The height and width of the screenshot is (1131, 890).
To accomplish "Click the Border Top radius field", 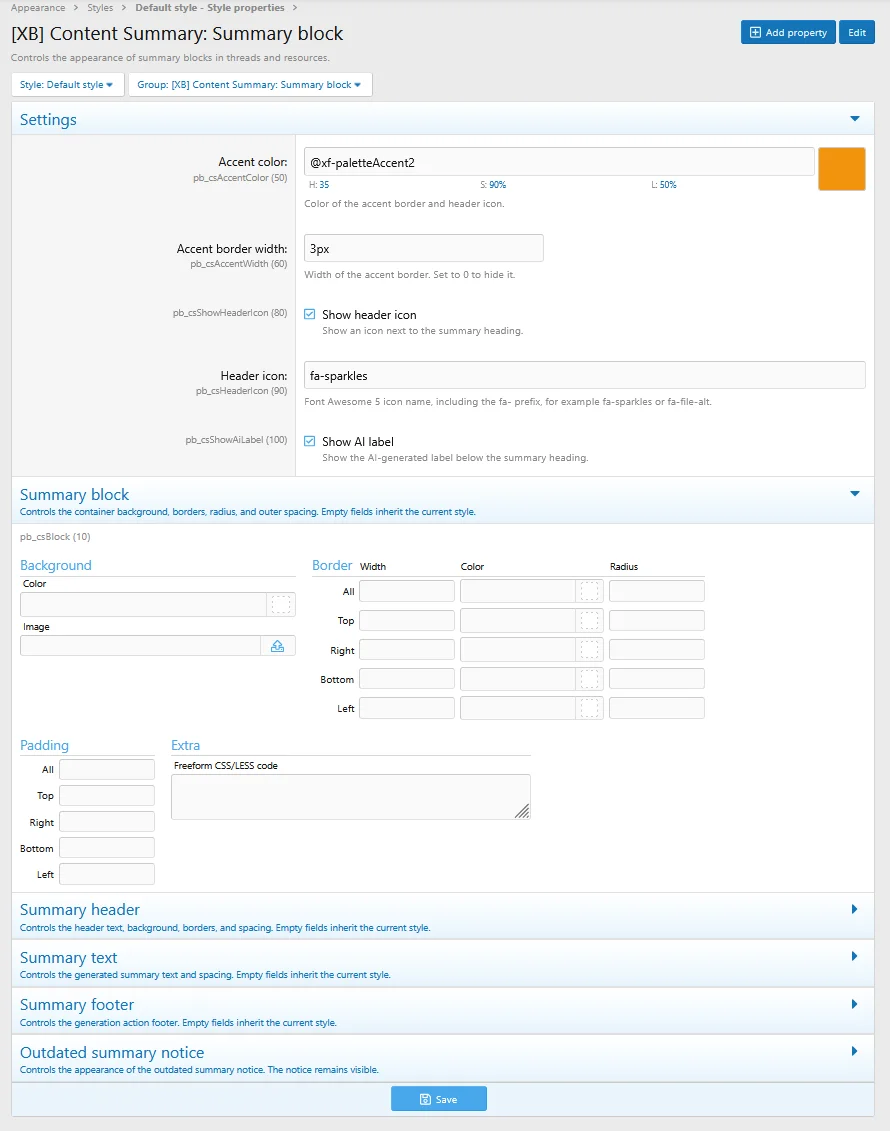I will (x=656, y=620).
